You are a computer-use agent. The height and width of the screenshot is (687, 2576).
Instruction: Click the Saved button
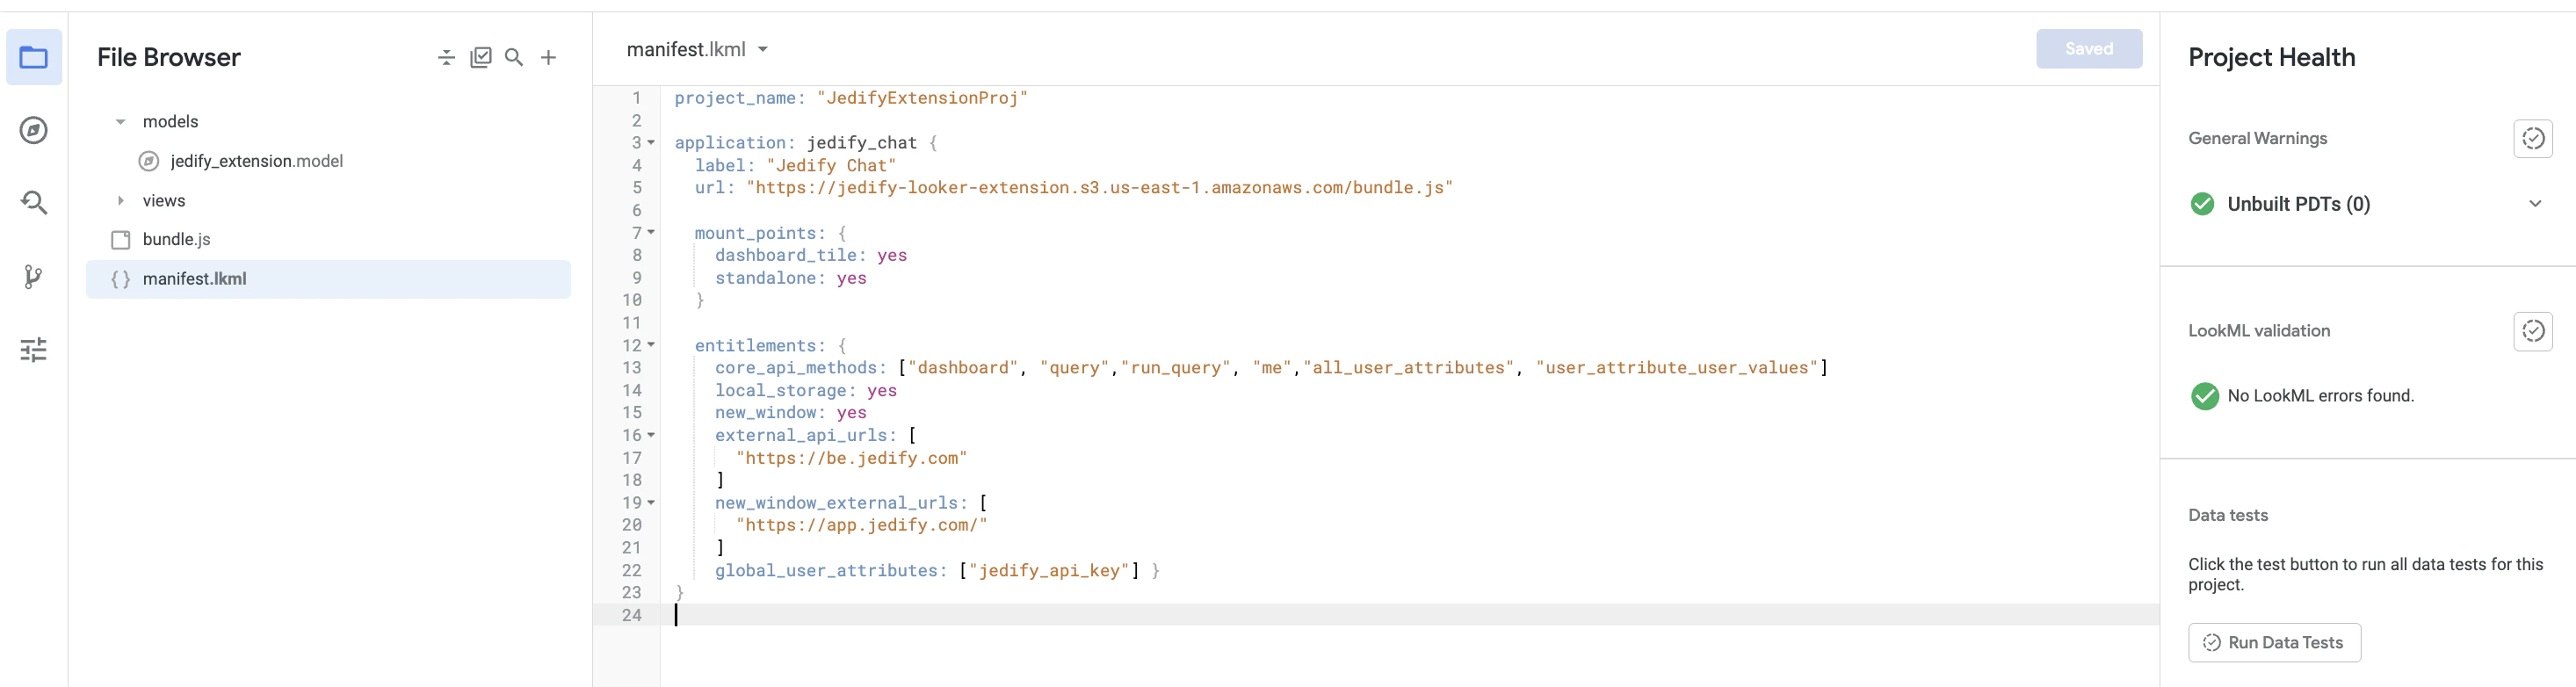(2089, 49)
